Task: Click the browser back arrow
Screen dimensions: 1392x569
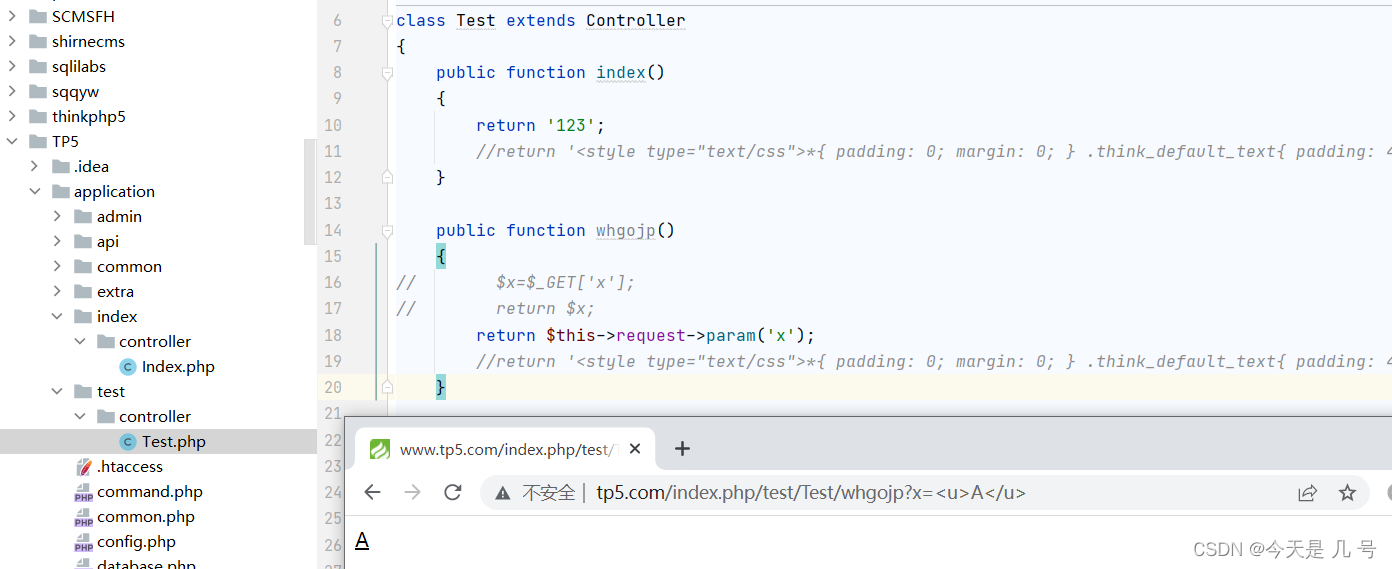Action: [x=373, y=492]
